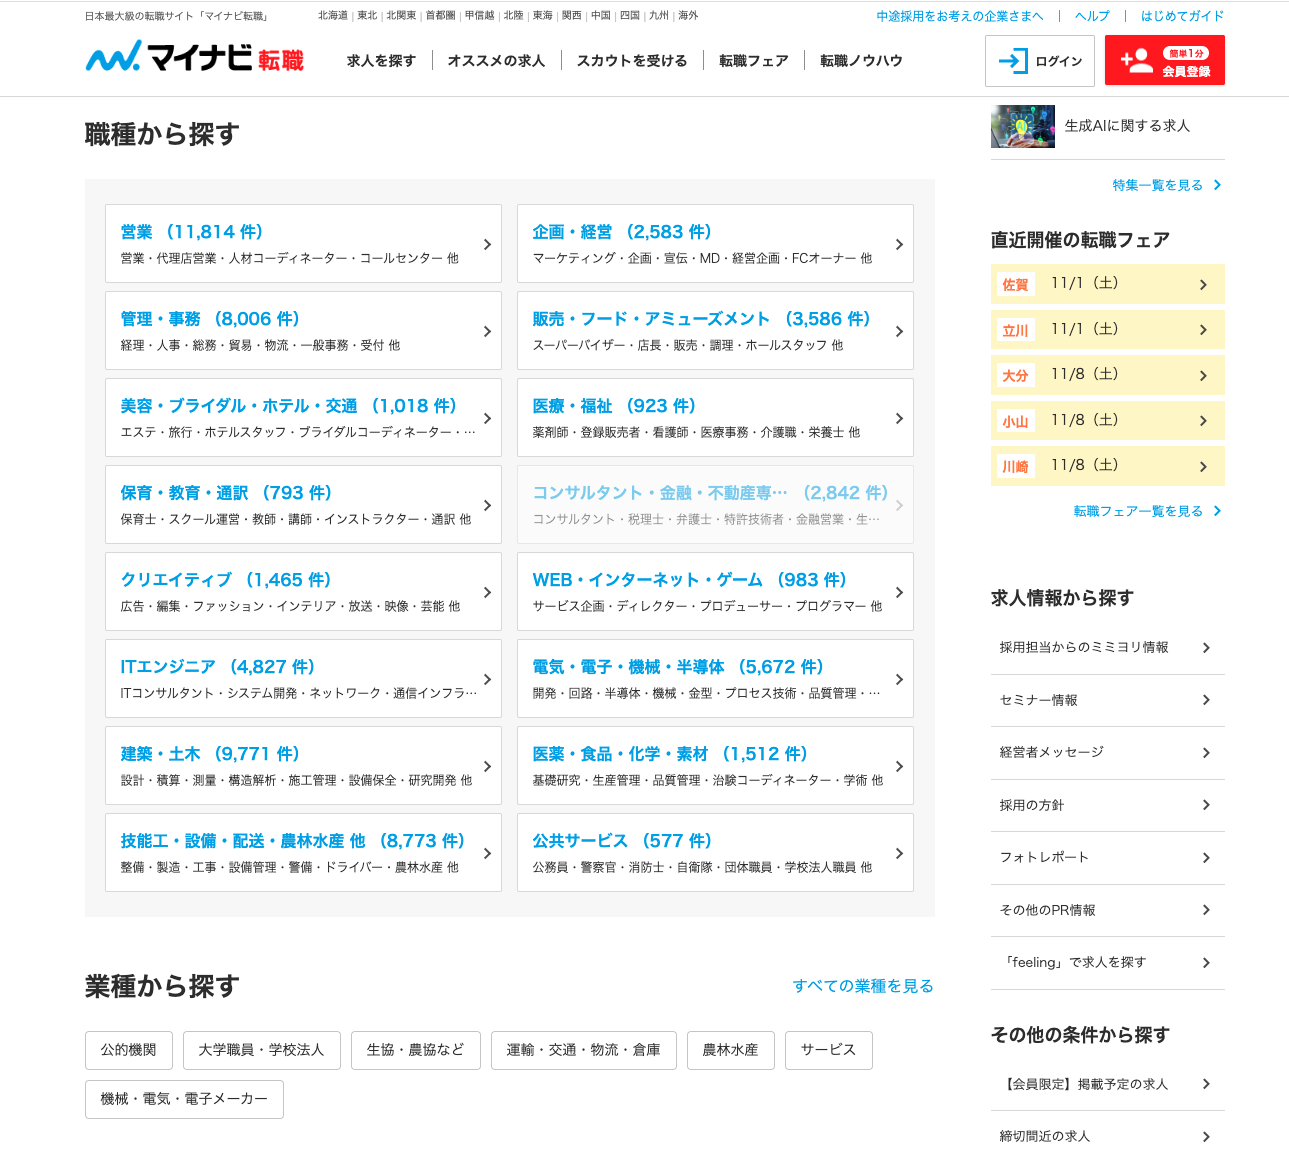The image size is (1289, 1157).
Task: Click the 会員登録 person-plus icon button
Action: click(1136, 61)
